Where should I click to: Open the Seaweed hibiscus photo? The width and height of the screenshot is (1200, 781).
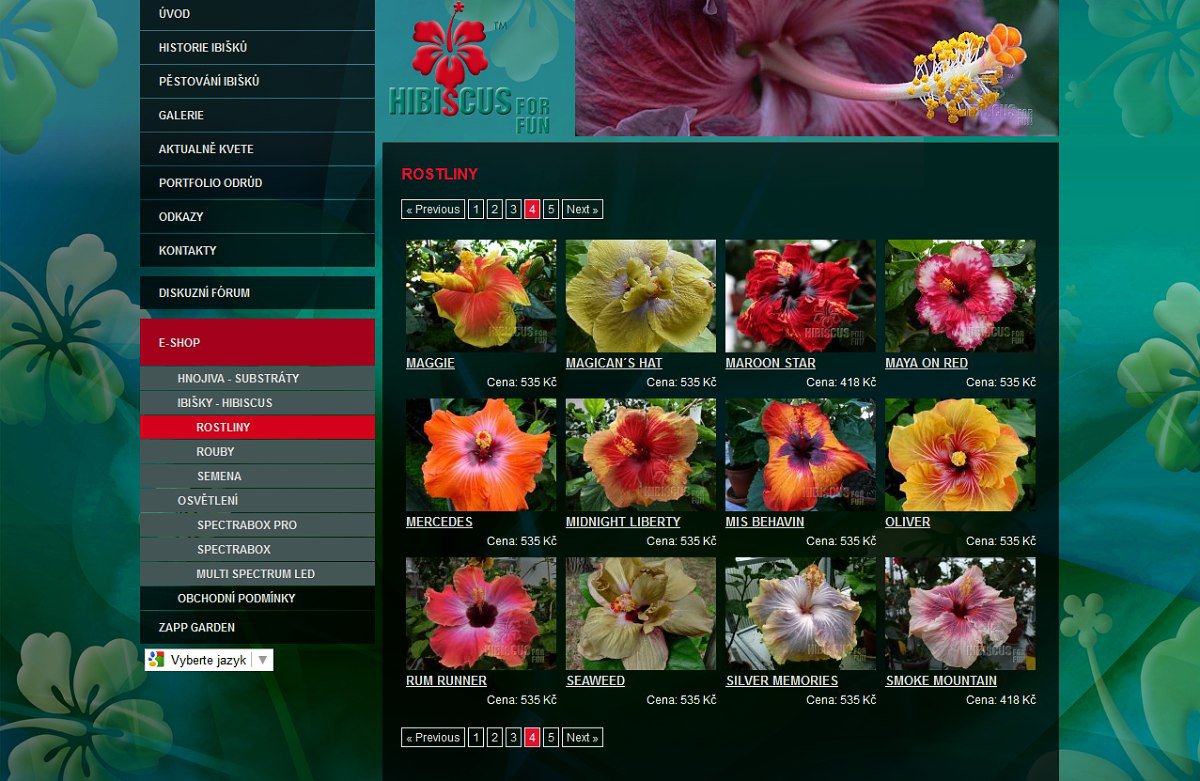pos(641,613)
